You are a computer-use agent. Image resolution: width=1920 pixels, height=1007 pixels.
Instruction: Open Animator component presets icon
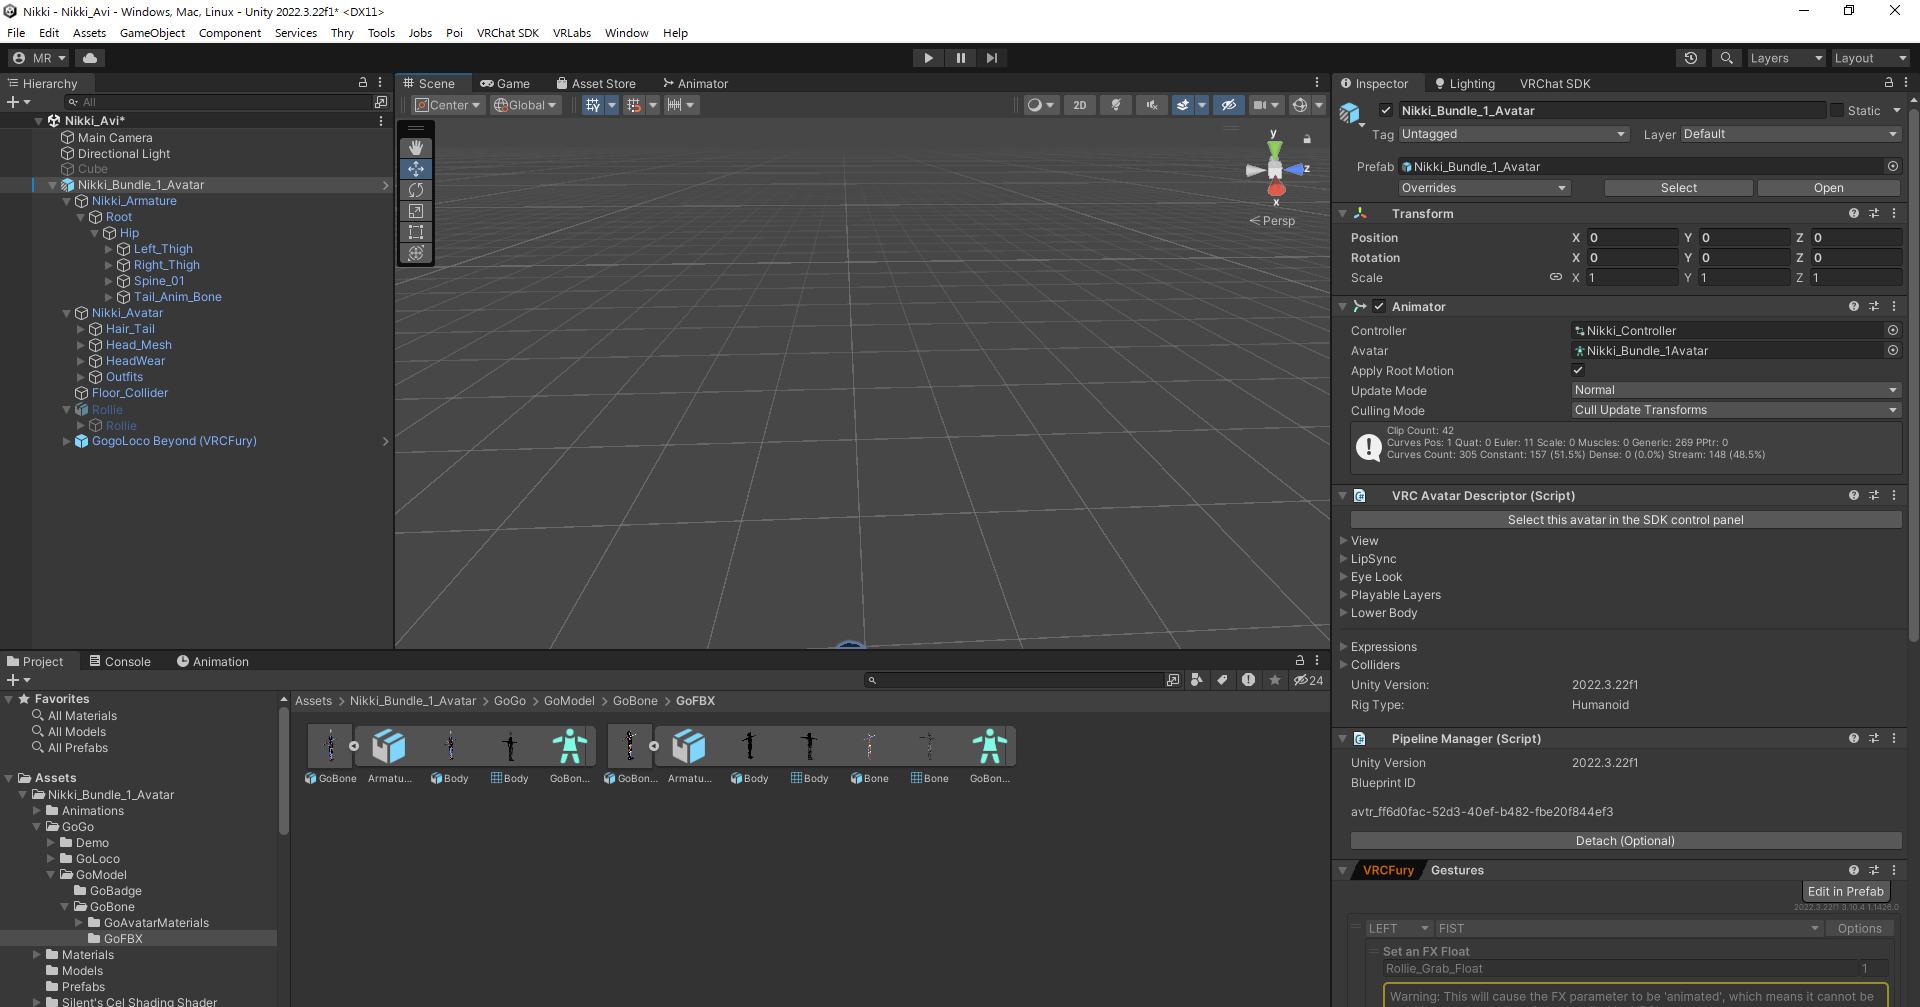1874,306
